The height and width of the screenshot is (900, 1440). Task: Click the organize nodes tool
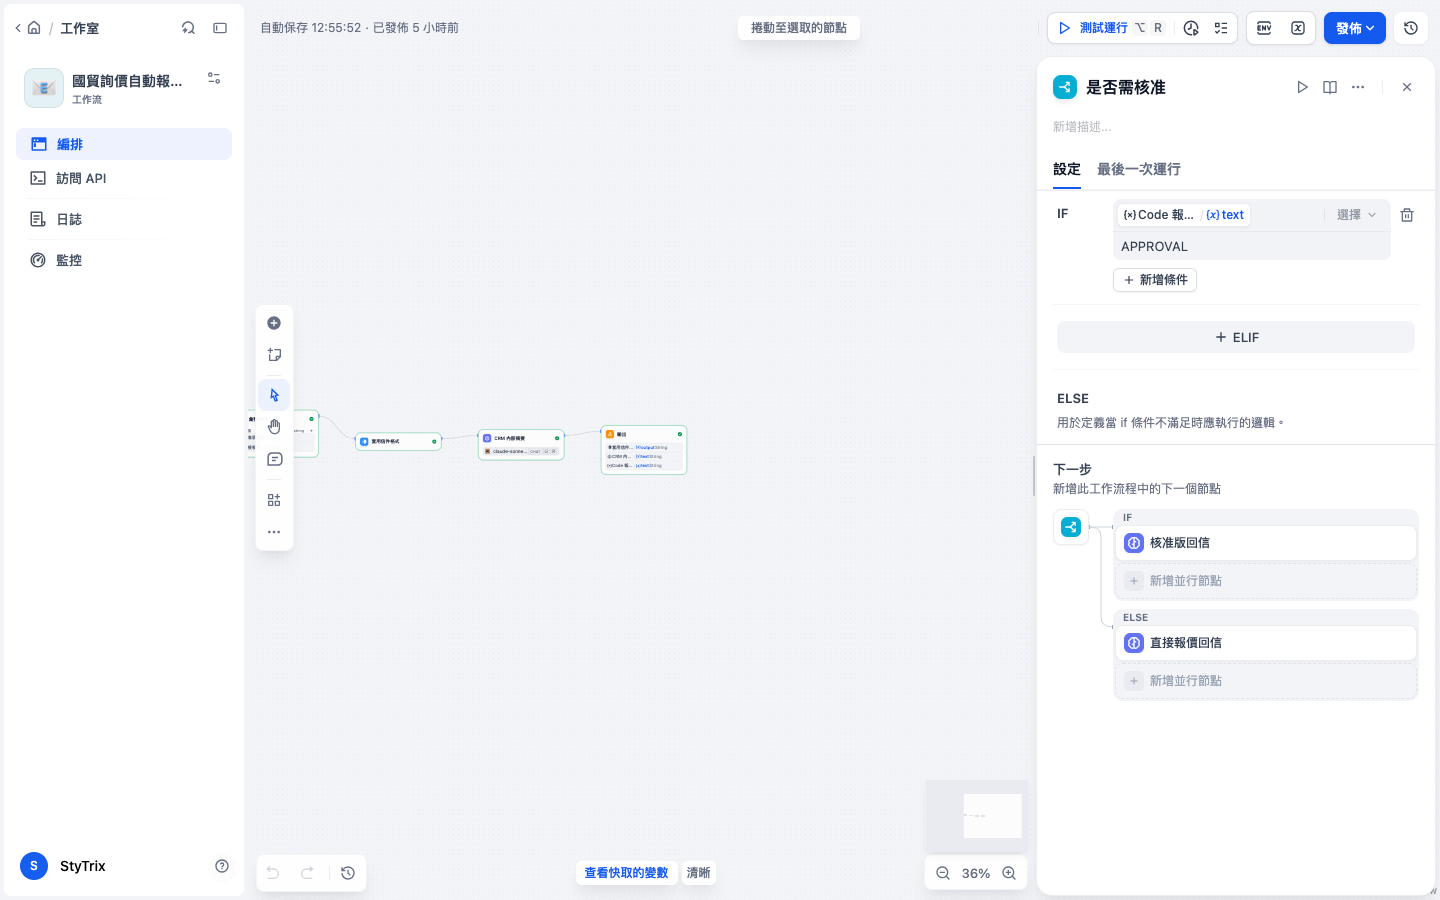click(x=274, y=500)
